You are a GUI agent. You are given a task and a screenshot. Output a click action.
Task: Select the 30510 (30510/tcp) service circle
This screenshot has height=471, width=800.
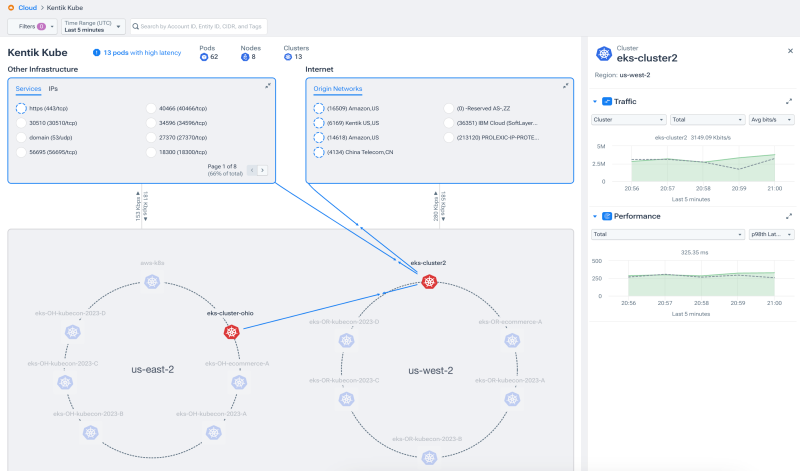coord(21,123)
